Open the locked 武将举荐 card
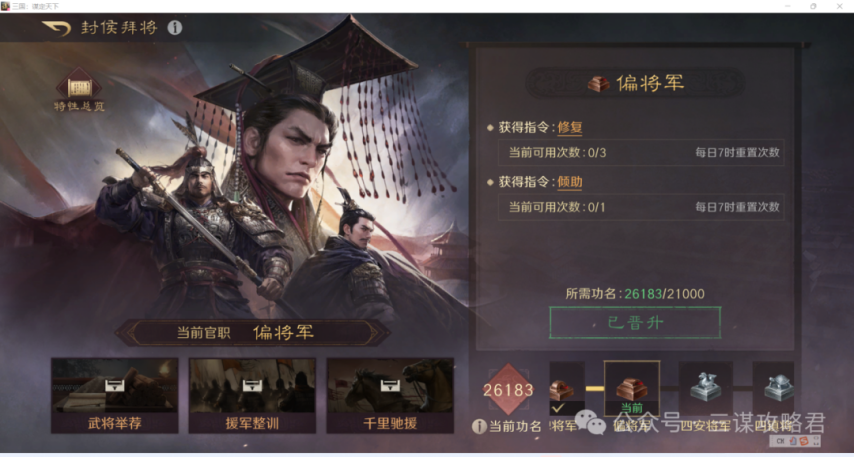854x457 pixels. click(x=114, y=395)
